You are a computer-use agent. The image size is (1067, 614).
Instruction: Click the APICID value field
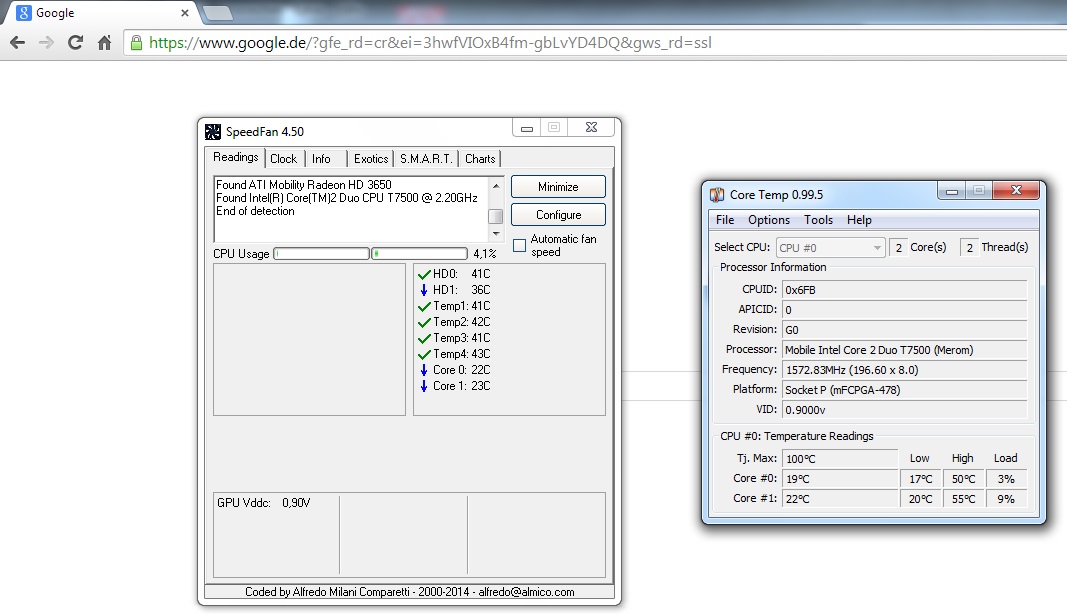click(x=904, y=310)
